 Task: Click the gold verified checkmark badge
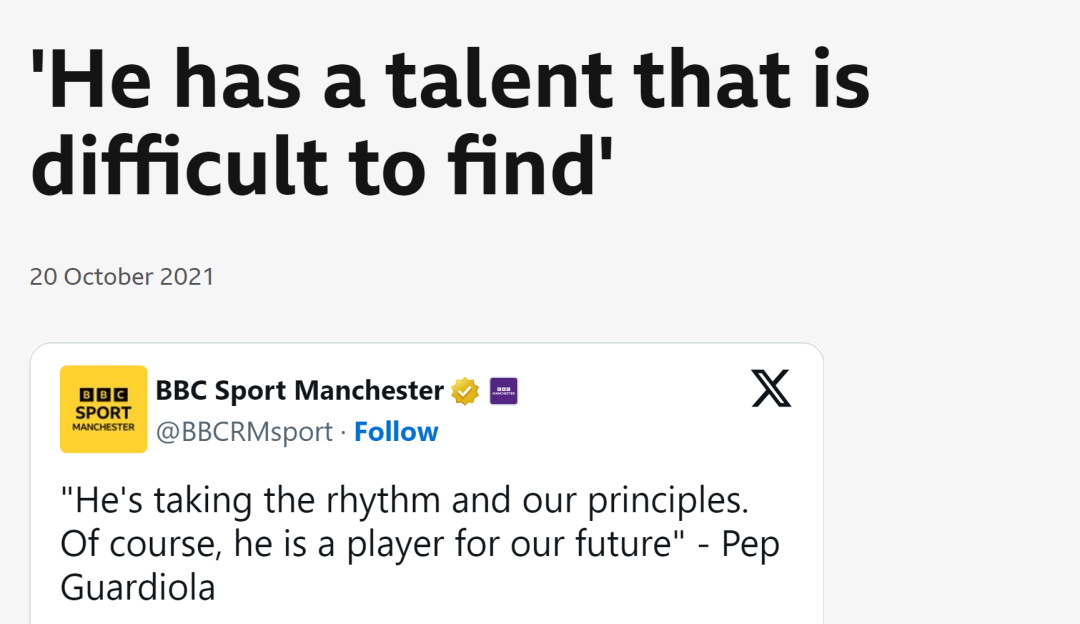pyautogui.click(x=465, y=391)
